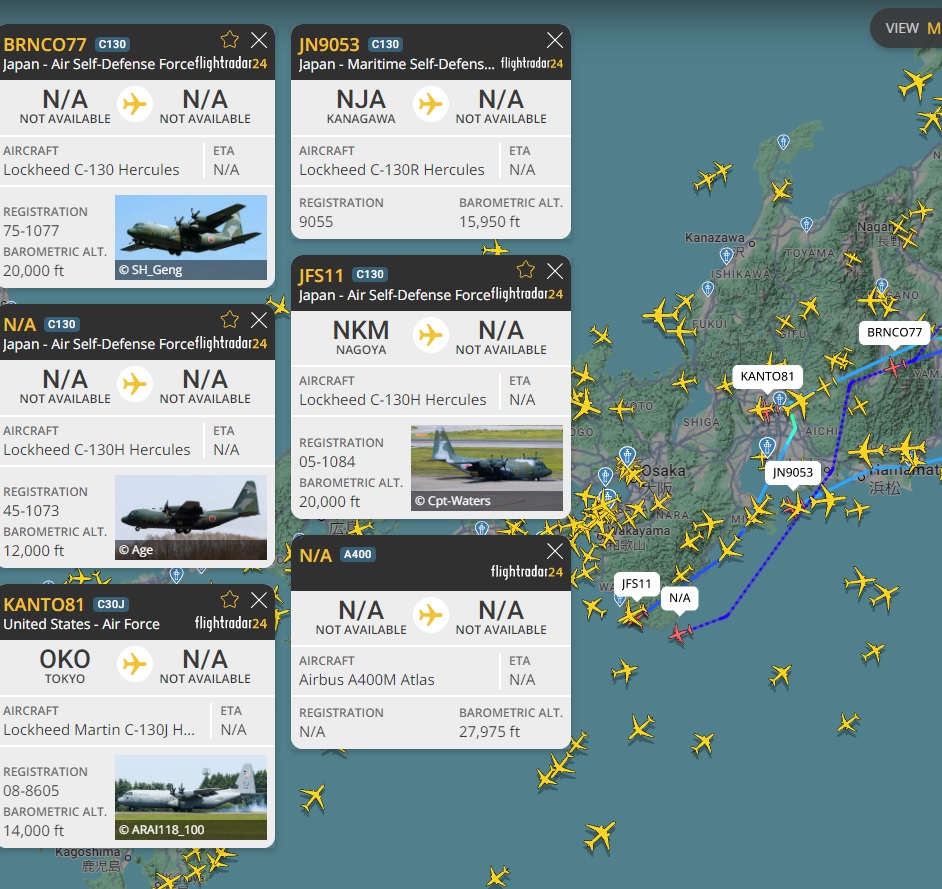Click the C130 badge on JFS11 card
Screen dimensions: 942x889
[x=369, y=275]
